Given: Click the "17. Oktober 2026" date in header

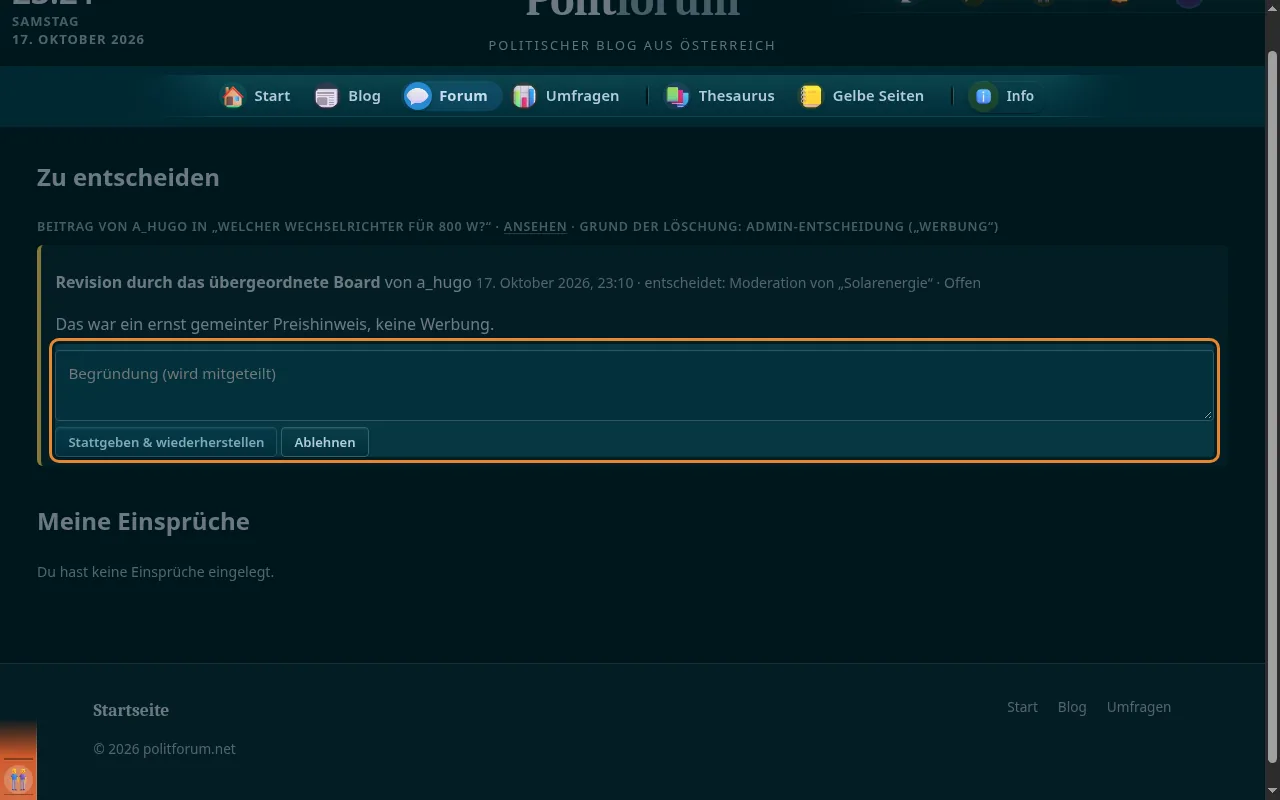Looking at the screenshot, I should pos(78,40).
